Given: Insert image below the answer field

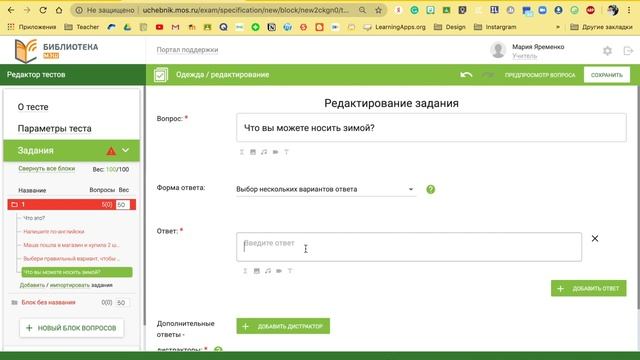Looking at the screenshot, I should [x=257, y=271].
